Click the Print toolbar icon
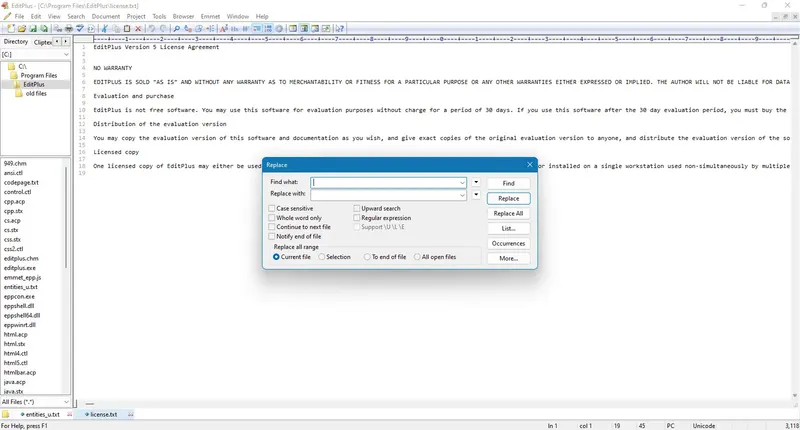 pos(69,29)
